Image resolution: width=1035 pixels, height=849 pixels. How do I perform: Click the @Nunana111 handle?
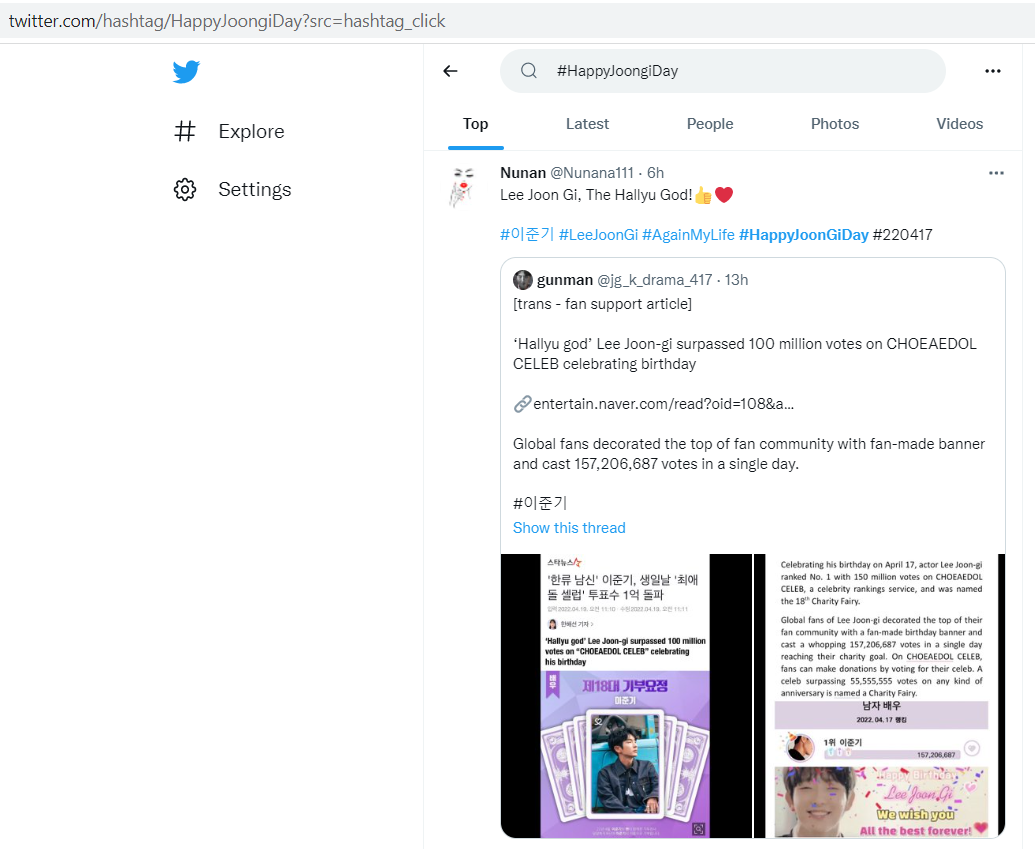point(592,173)
